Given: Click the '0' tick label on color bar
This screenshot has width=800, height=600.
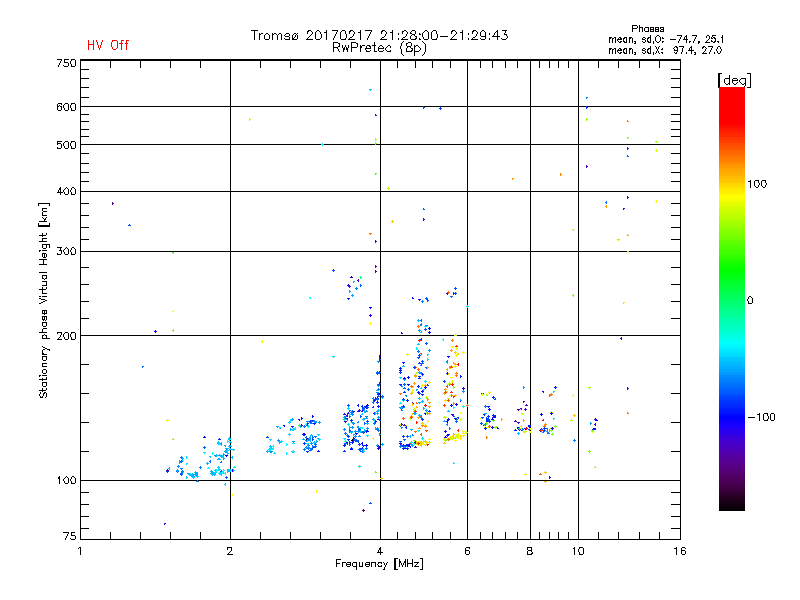Looking at the screenshot, I should pos(750,301).
